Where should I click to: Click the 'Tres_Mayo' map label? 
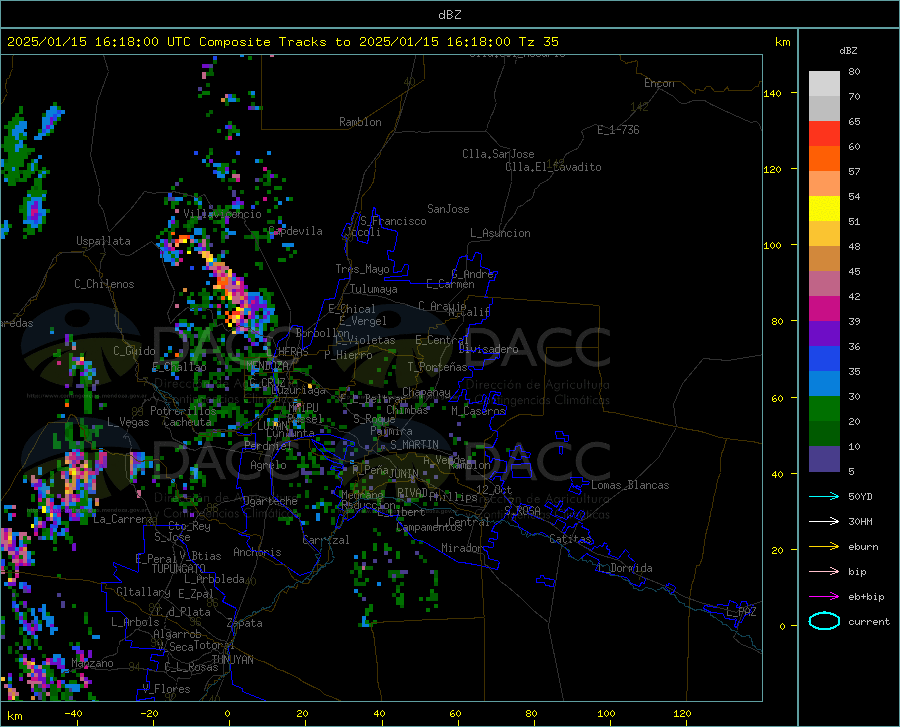click(x=362, y=269)
